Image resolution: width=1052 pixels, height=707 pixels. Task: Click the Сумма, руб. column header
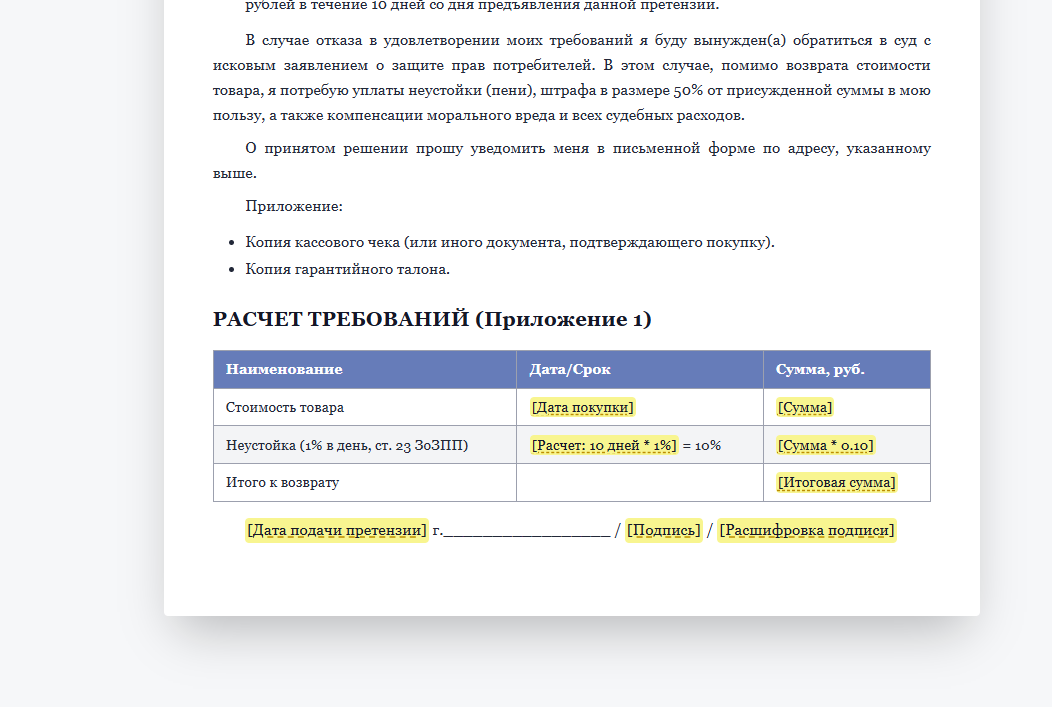847,370
